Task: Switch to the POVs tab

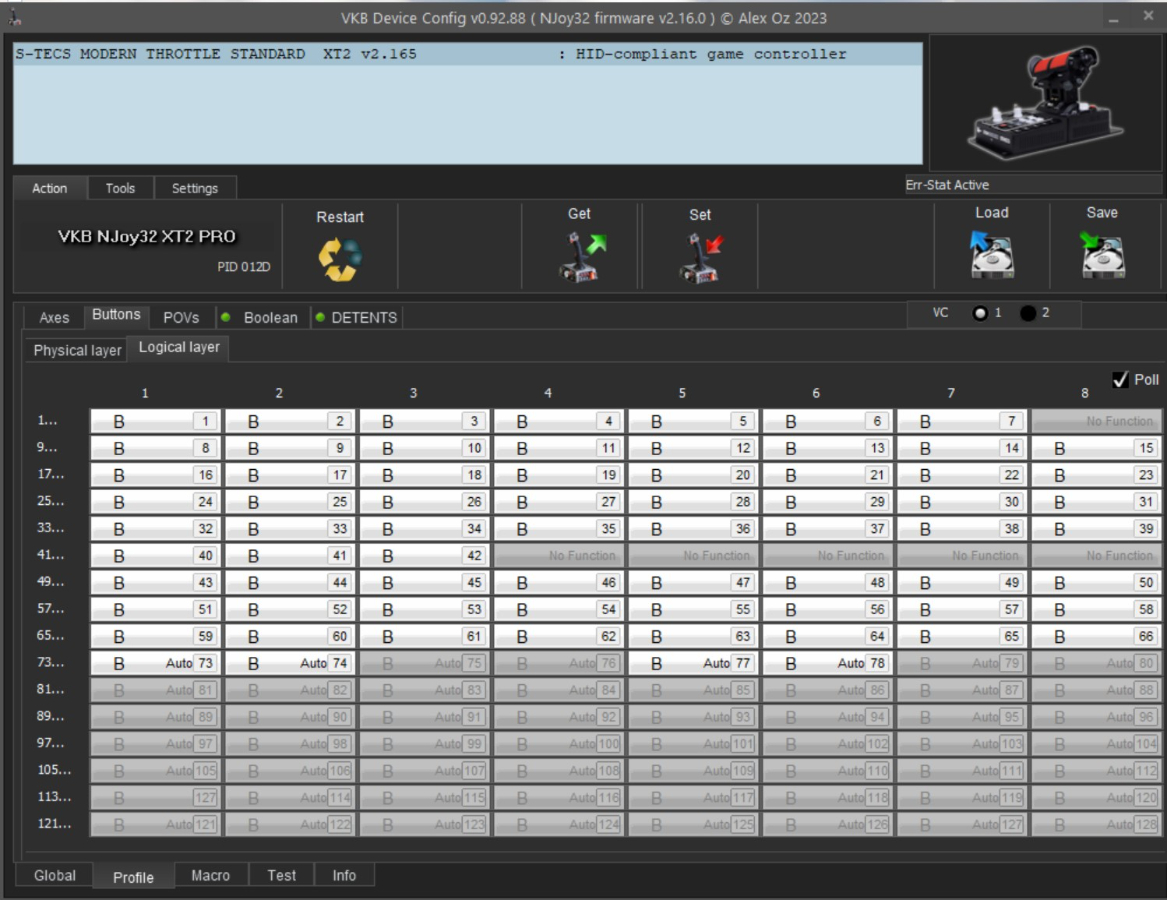Action: tap(182, 318)
